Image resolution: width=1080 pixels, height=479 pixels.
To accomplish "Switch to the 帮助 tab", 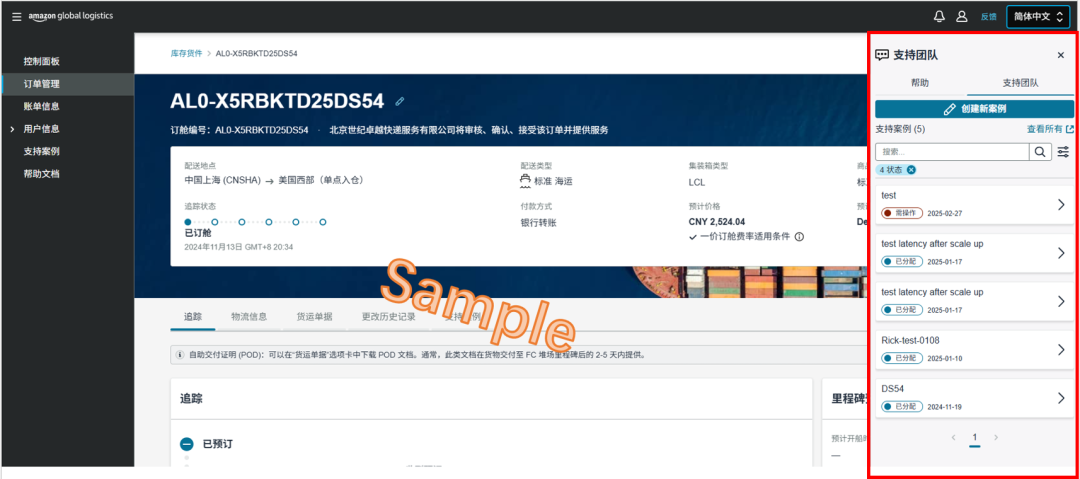I will pos(920,83).
